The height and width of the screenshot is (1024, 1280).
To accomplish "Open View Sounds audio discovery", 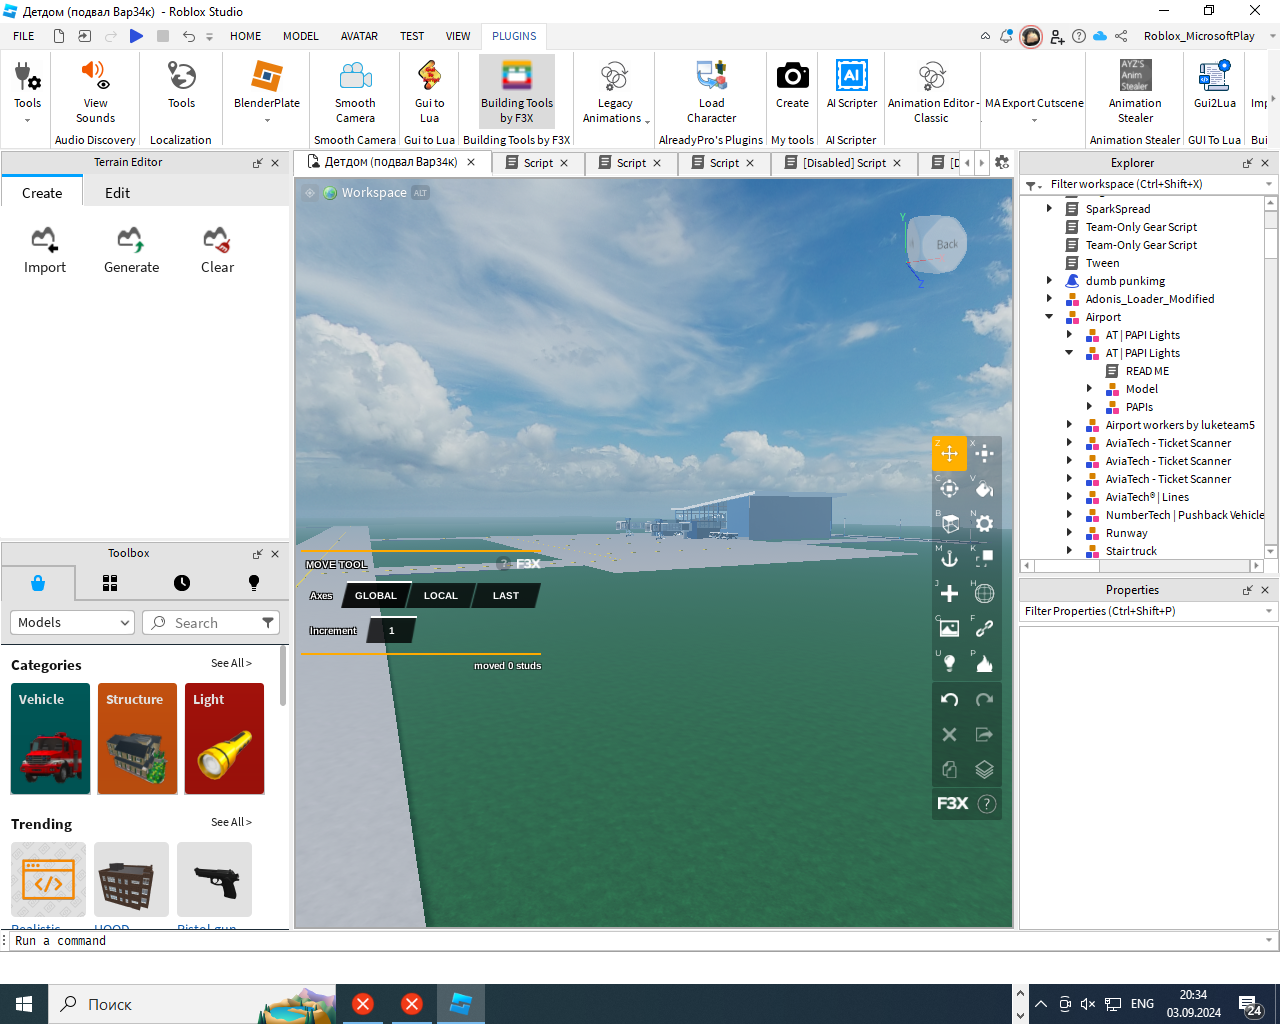I will tap(95, 92).
